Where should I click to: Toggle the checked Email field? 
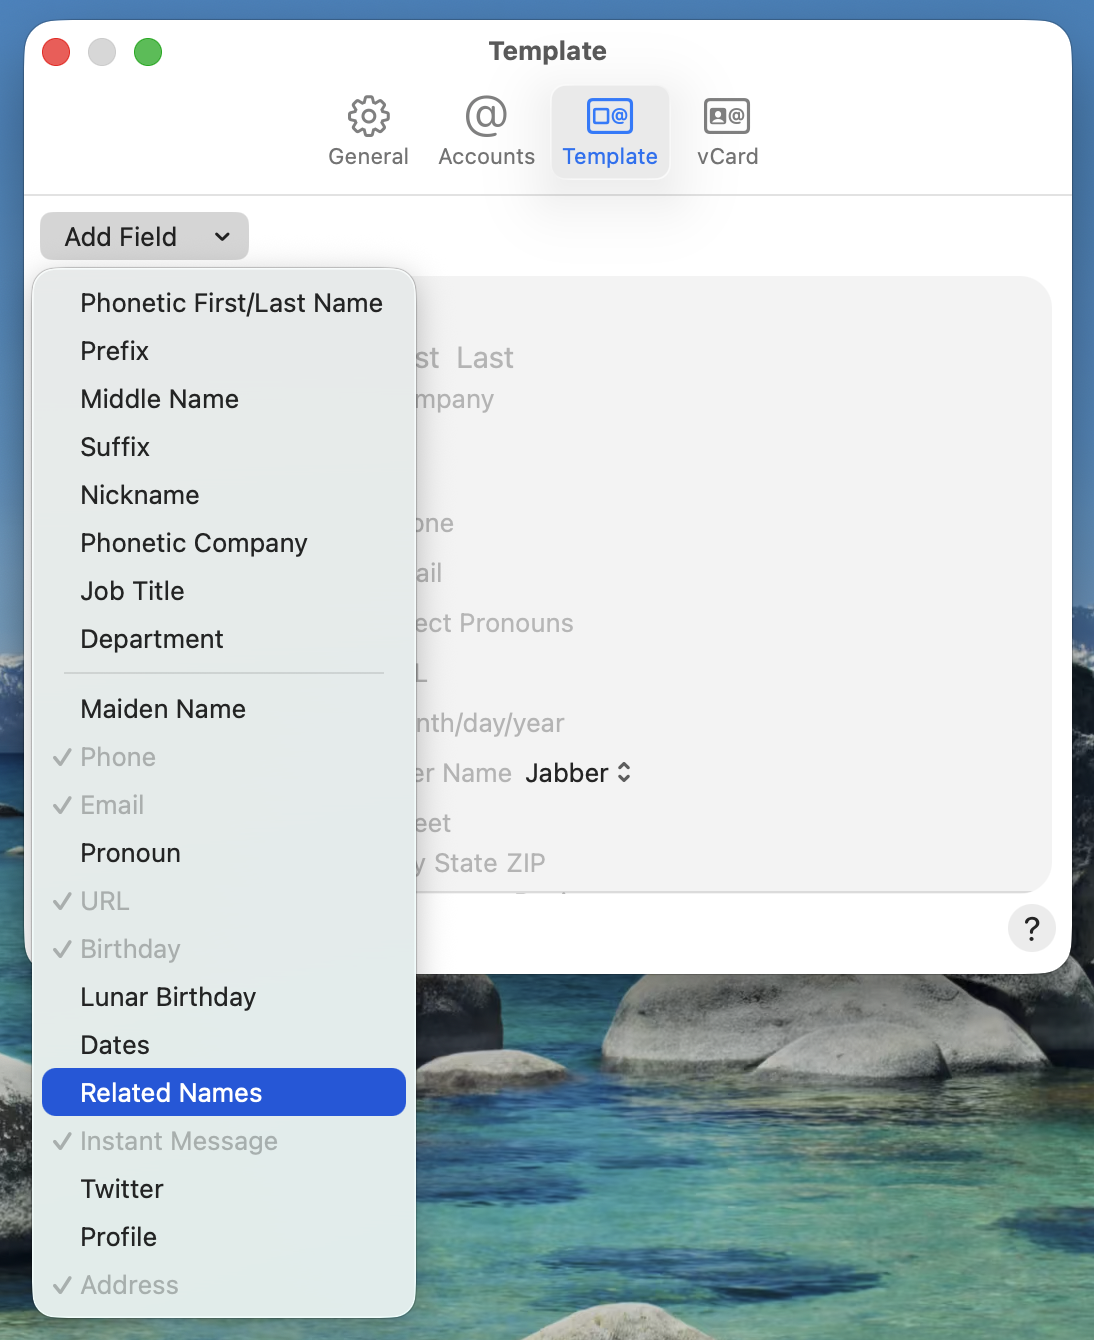click(112, 805)
